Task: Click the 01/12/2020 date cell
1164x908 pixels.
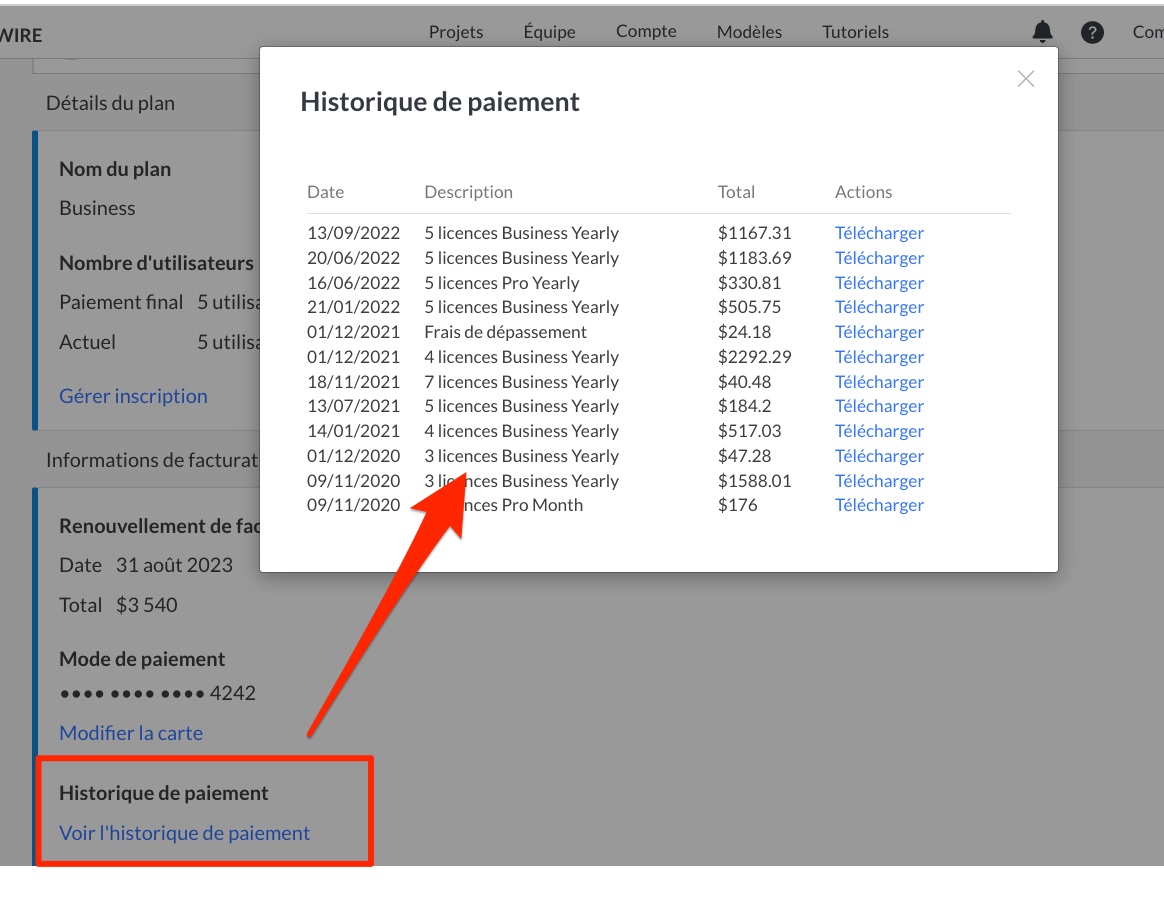Action: pos(353,456)
